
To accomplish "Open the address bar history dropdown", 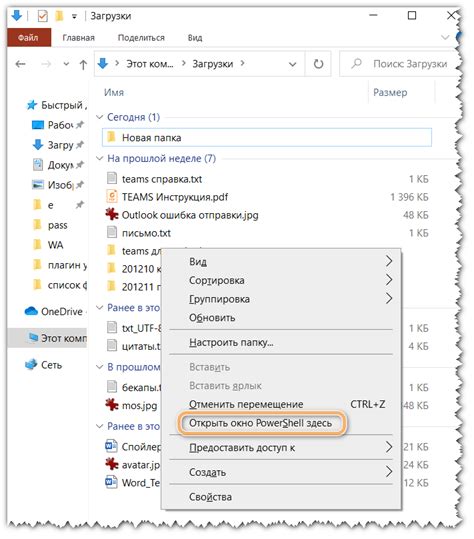I will 292,64.
